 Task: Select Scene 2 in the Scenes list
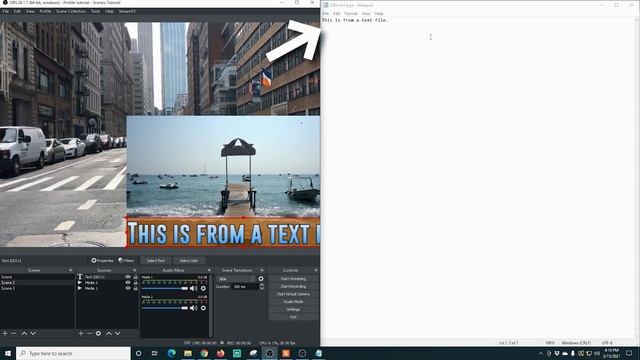(37, 282)
